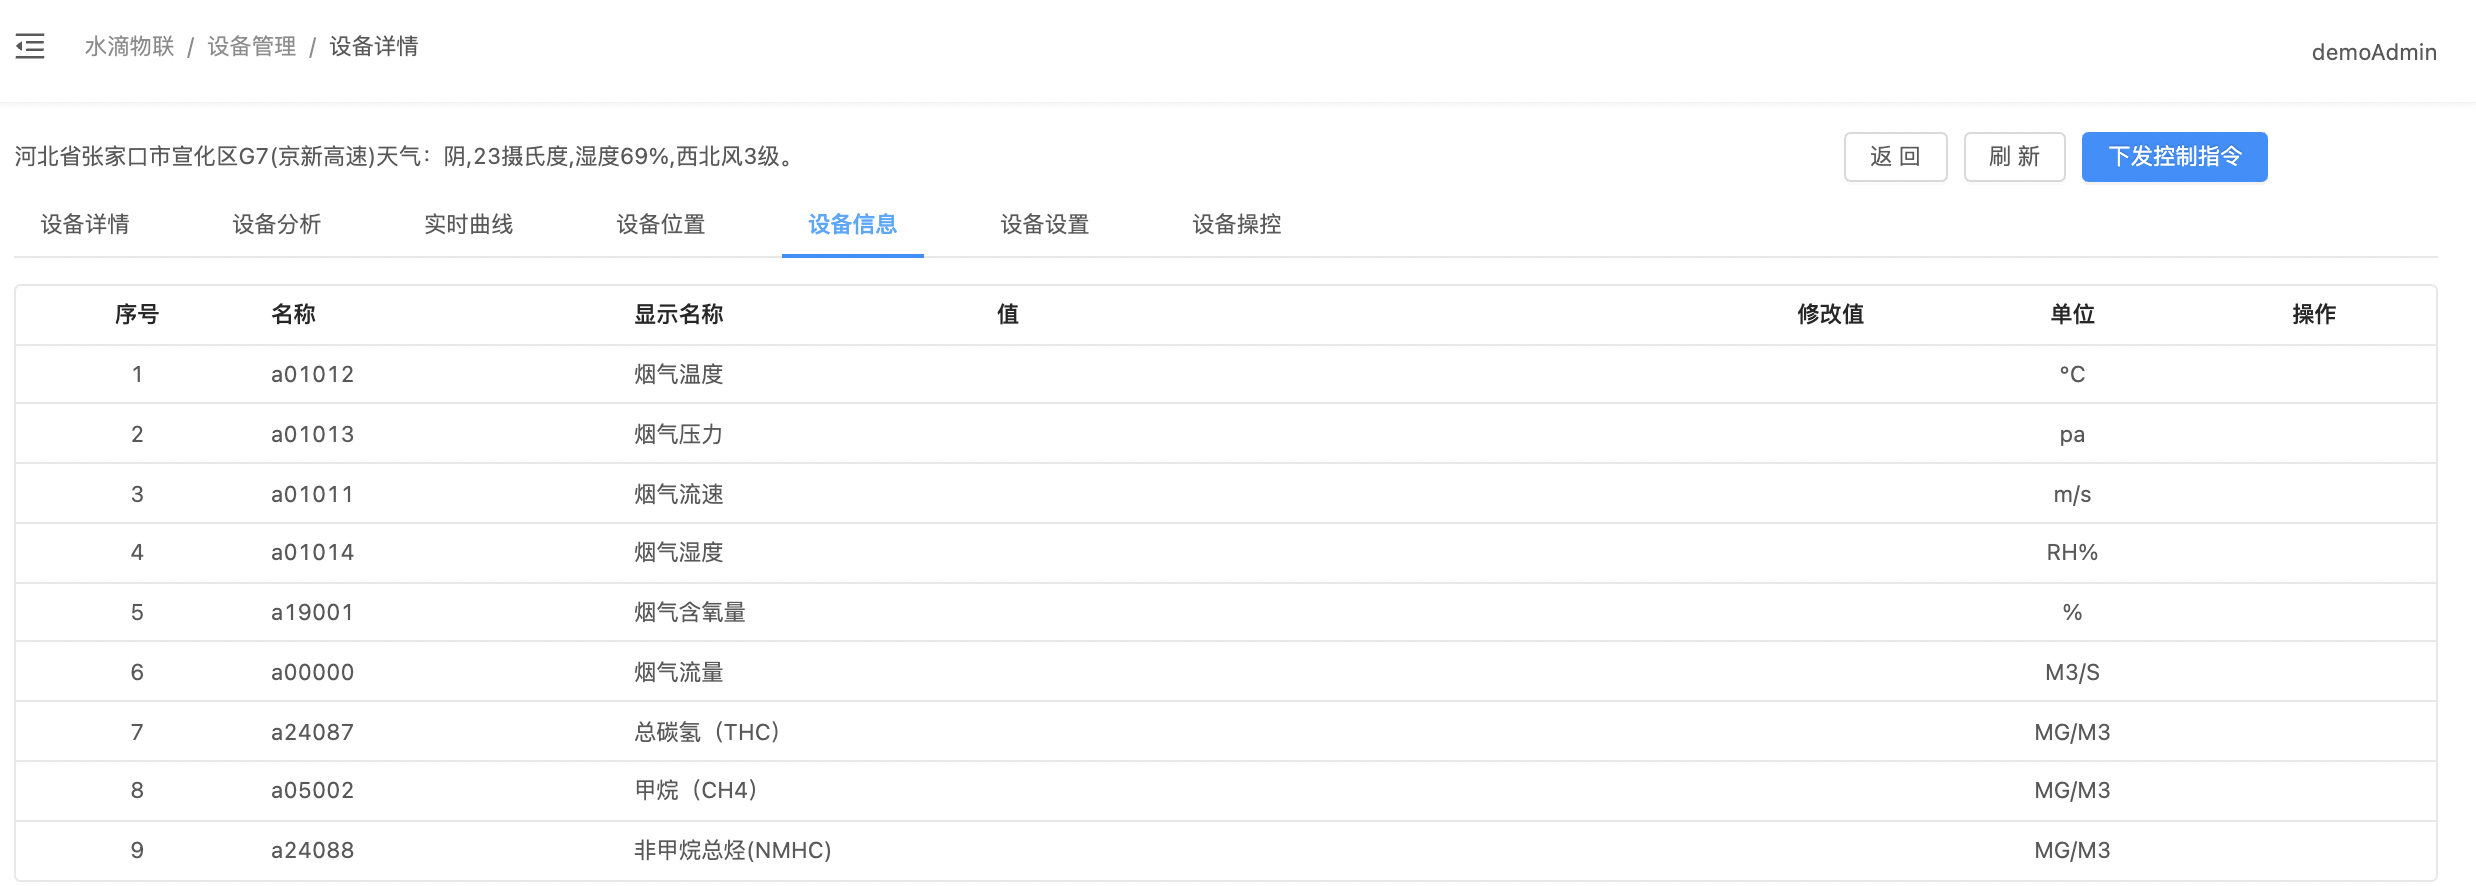
Task: Collapse the sidebar using the hamburger icon
Action: click(30, 46)
